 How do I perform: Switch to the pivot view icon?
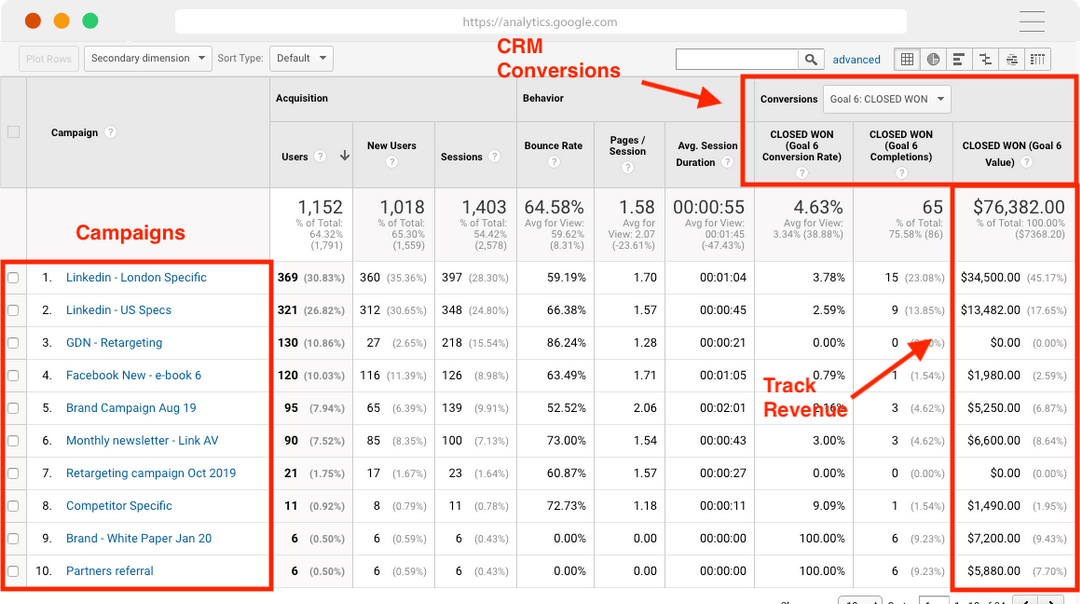[1038, 59]
